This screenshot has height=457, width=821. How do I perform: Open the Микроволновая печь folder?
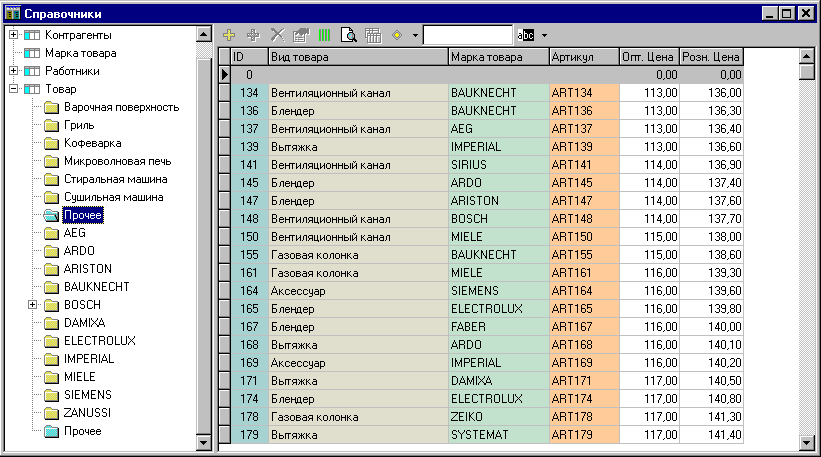[x=117, y=161]
